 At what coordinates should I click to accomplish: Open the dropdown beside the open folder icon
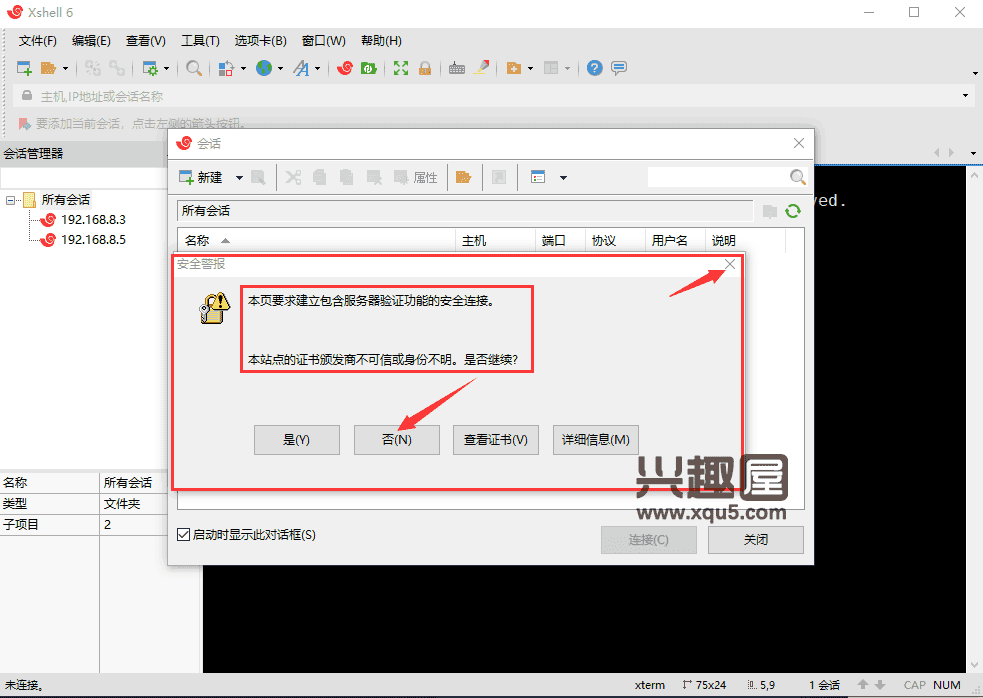65,68
